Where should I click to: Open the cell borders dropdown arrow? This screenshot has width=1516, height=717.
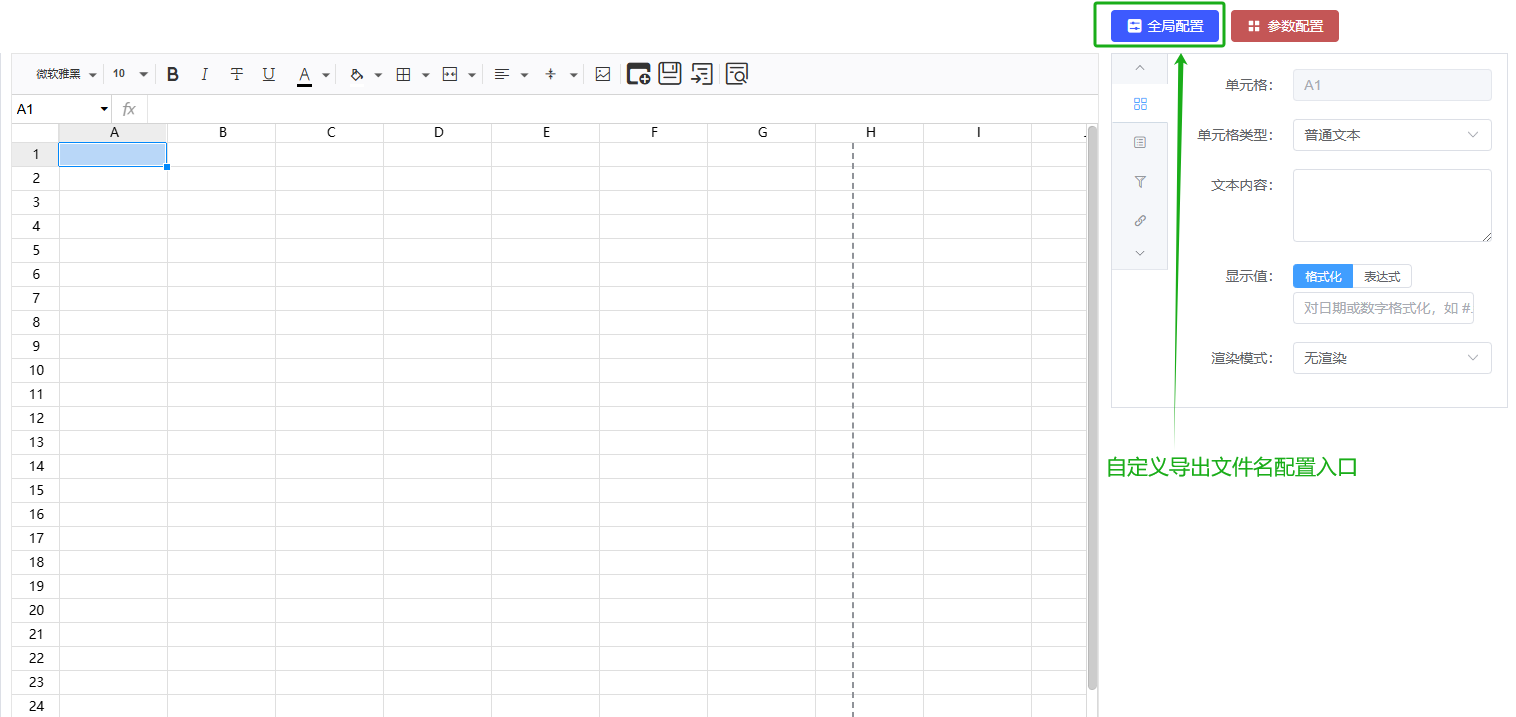tap(426, 75)
